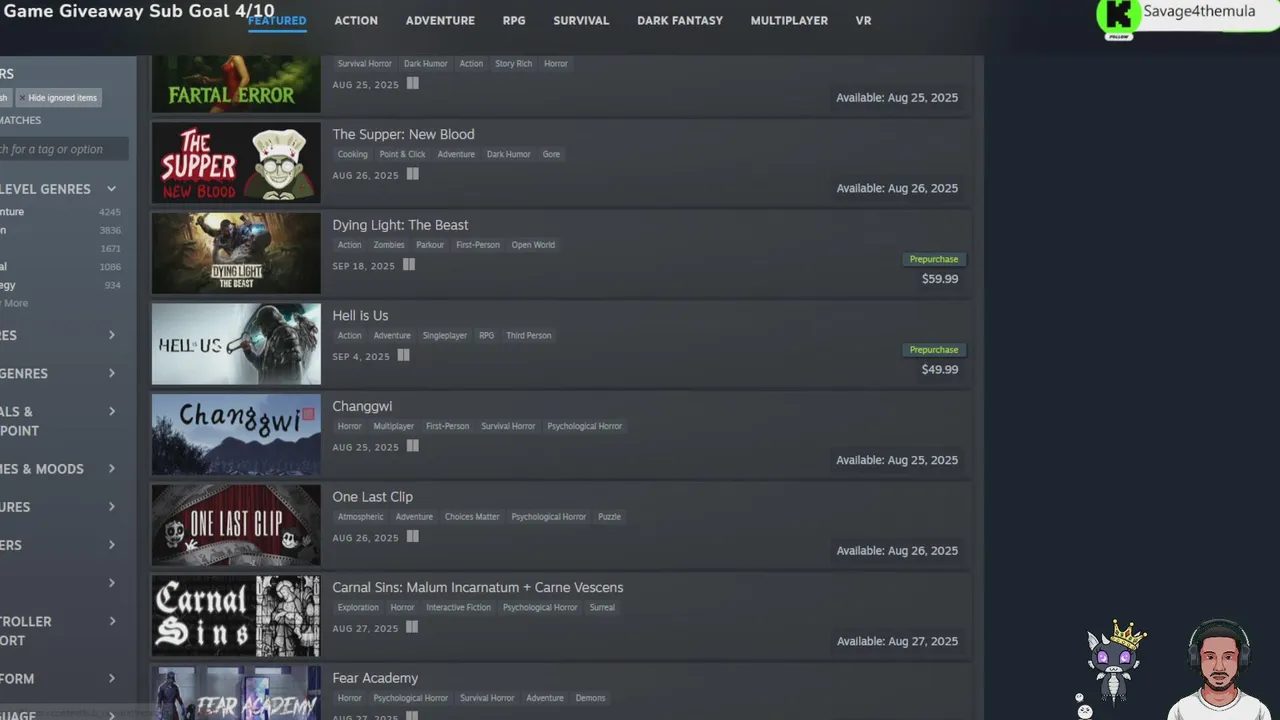Click the green Kick logo icon
The width and height of the screenshot is (1280, 720).
[1120, 15]
